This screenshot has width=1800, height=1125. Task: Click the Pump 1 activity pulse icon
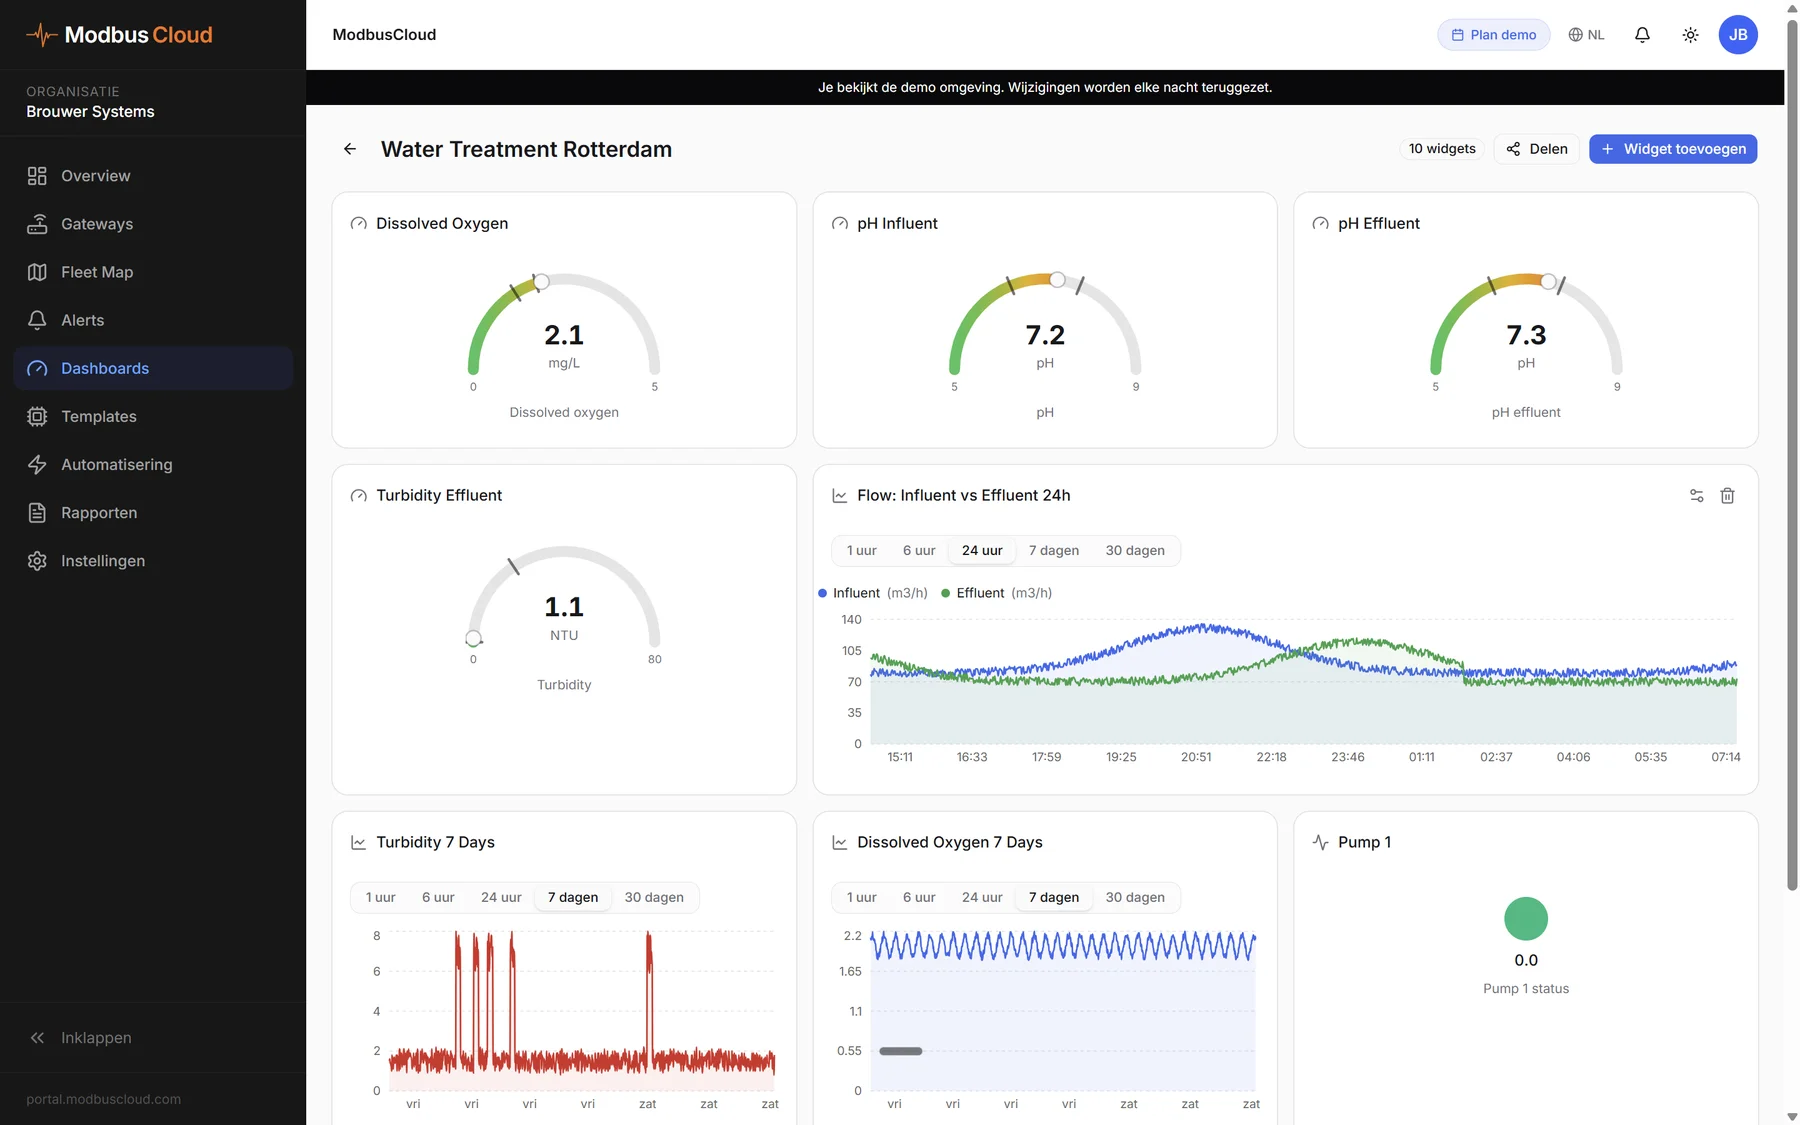click(x=1320, y=843)
